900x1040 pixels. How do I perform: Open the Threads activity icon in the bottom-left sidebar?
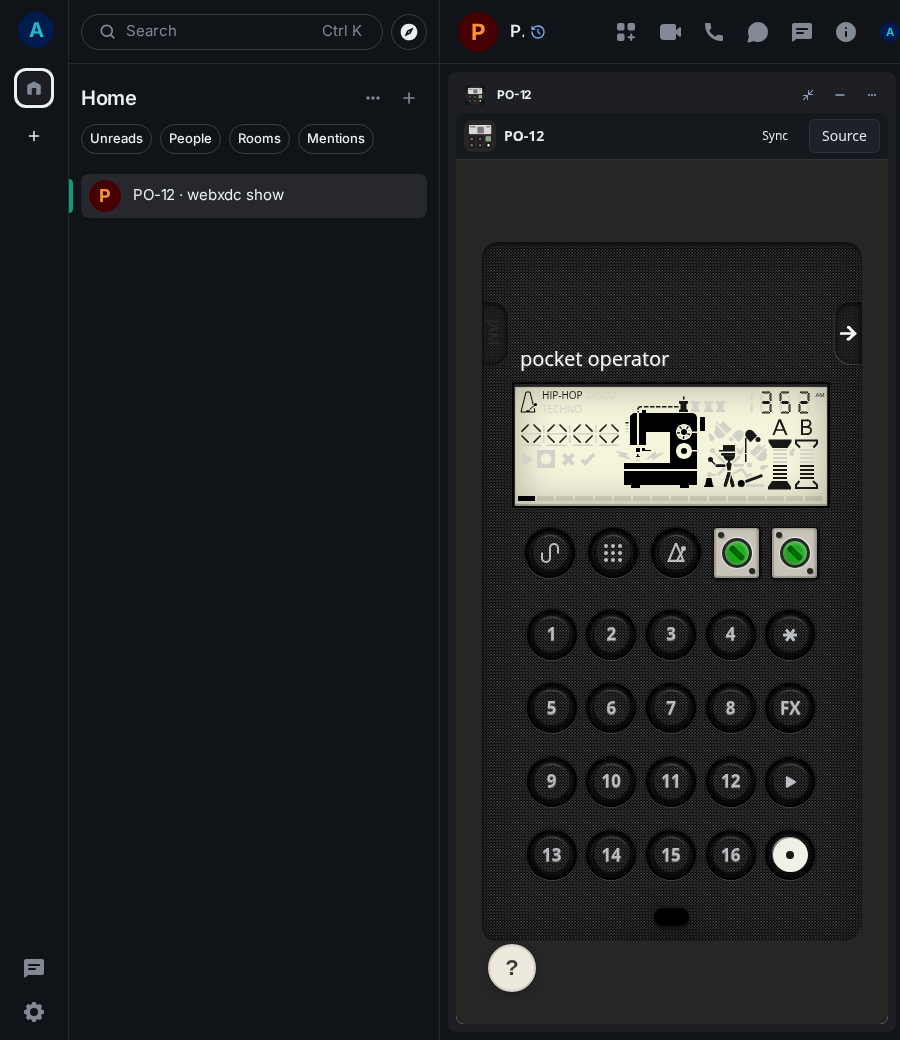click(x=34, y=968)
